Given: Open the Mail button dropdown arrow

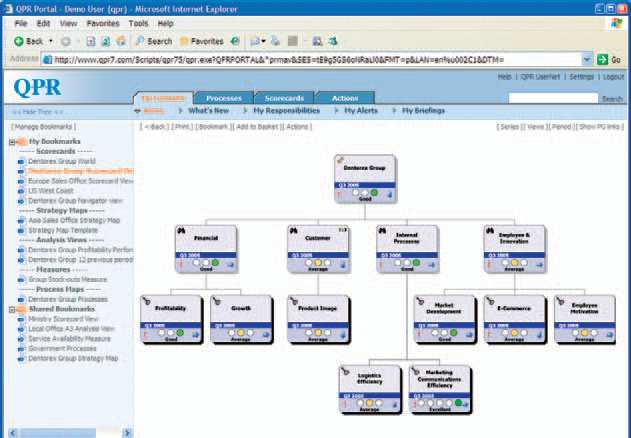Looking at the screenshot, I should tap(264, 41).
